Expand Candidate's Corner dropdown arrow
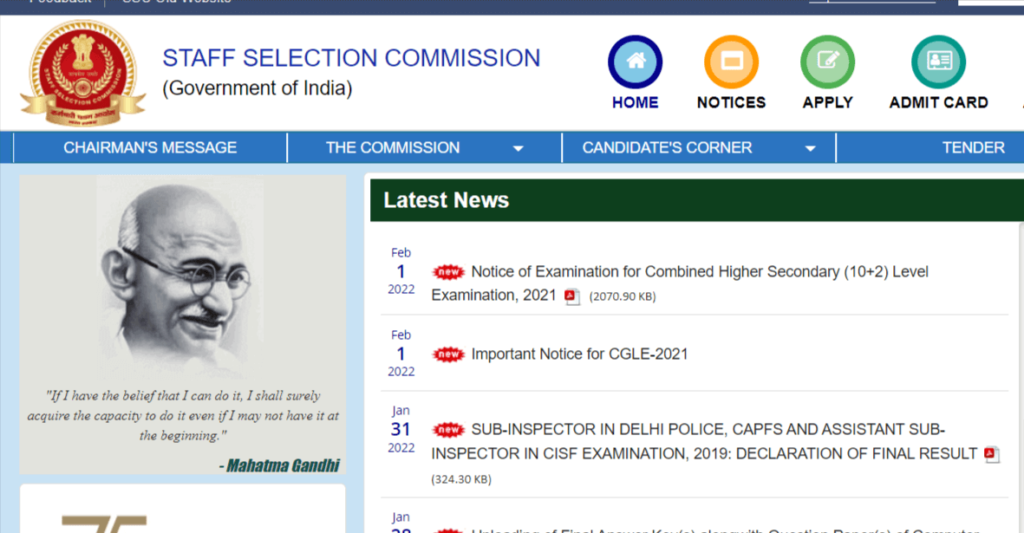 point(810,148)
